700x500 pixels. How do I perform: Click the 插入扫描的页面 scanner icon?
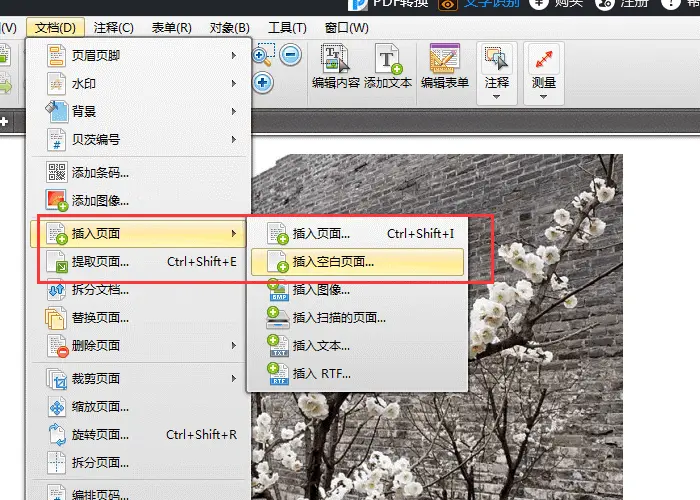coord(278,318)
